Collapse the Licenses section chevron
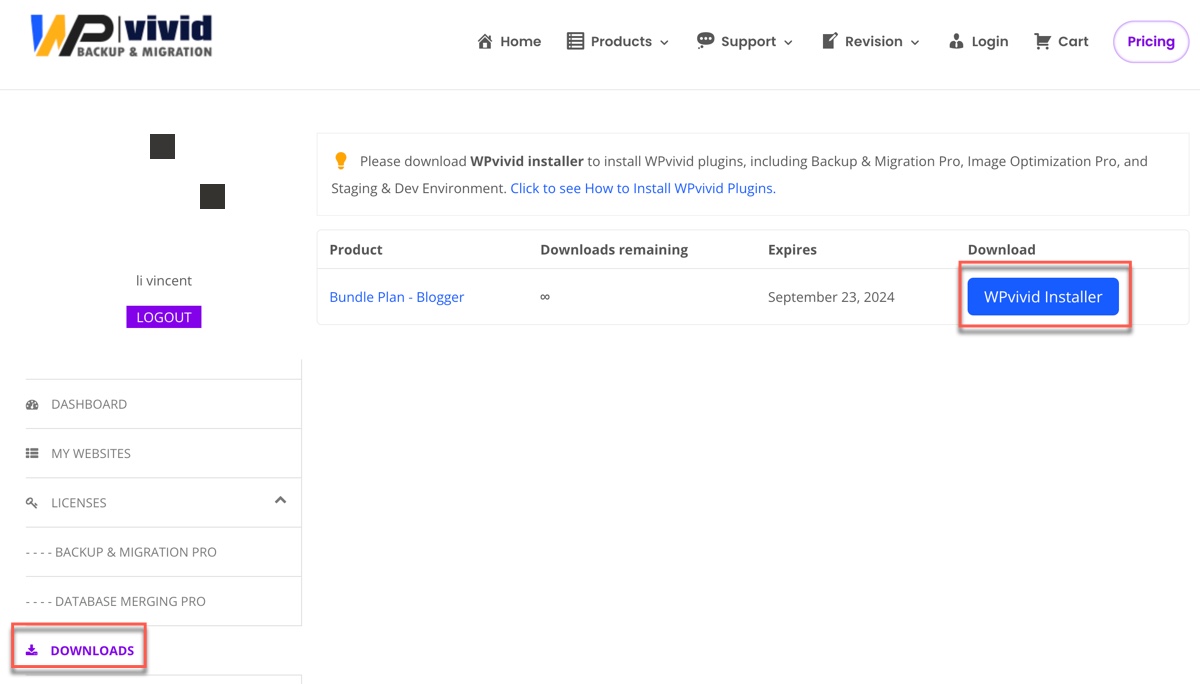Viewport: 1200px width, 684px height. click(x=281, y=500)
